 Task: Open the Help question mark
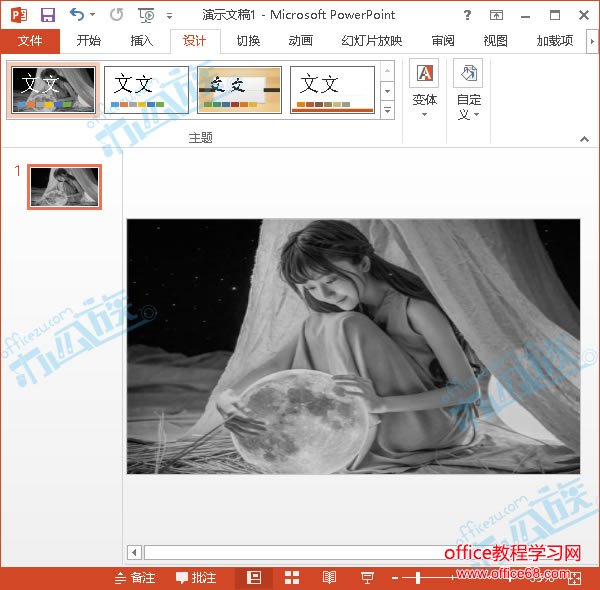coord(467,15)
